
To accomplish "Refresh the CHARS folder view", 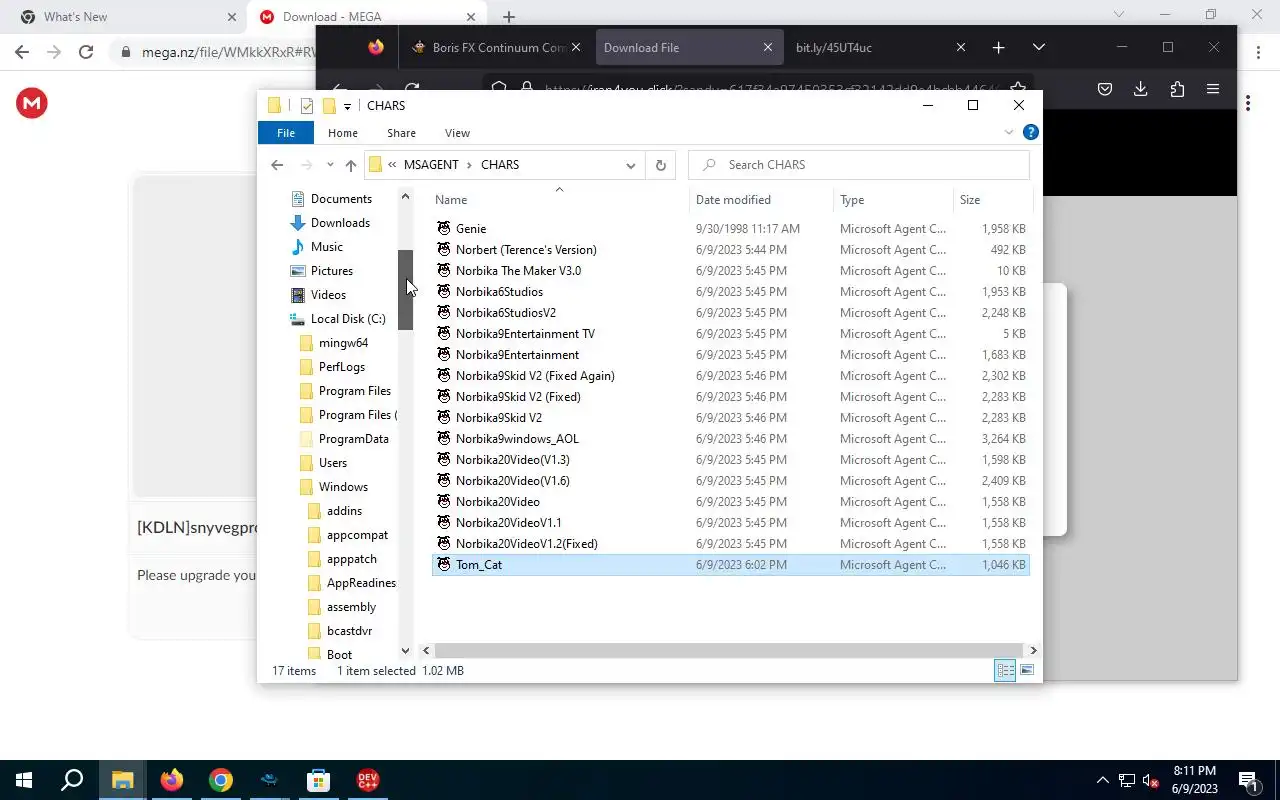I will (660, 165).
